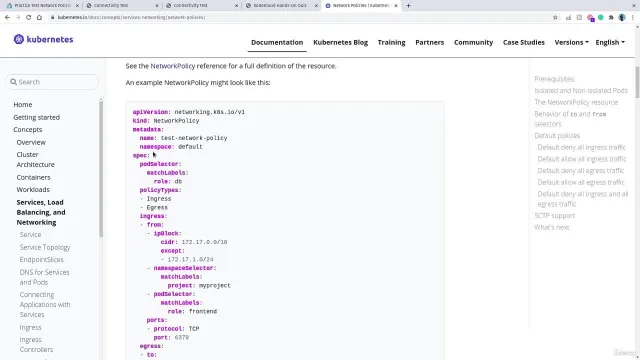This screenshot has width=640, height=360.
Task: Open Connecting Applications with Services
Action: pyautogui.click(x=45, y=304)
